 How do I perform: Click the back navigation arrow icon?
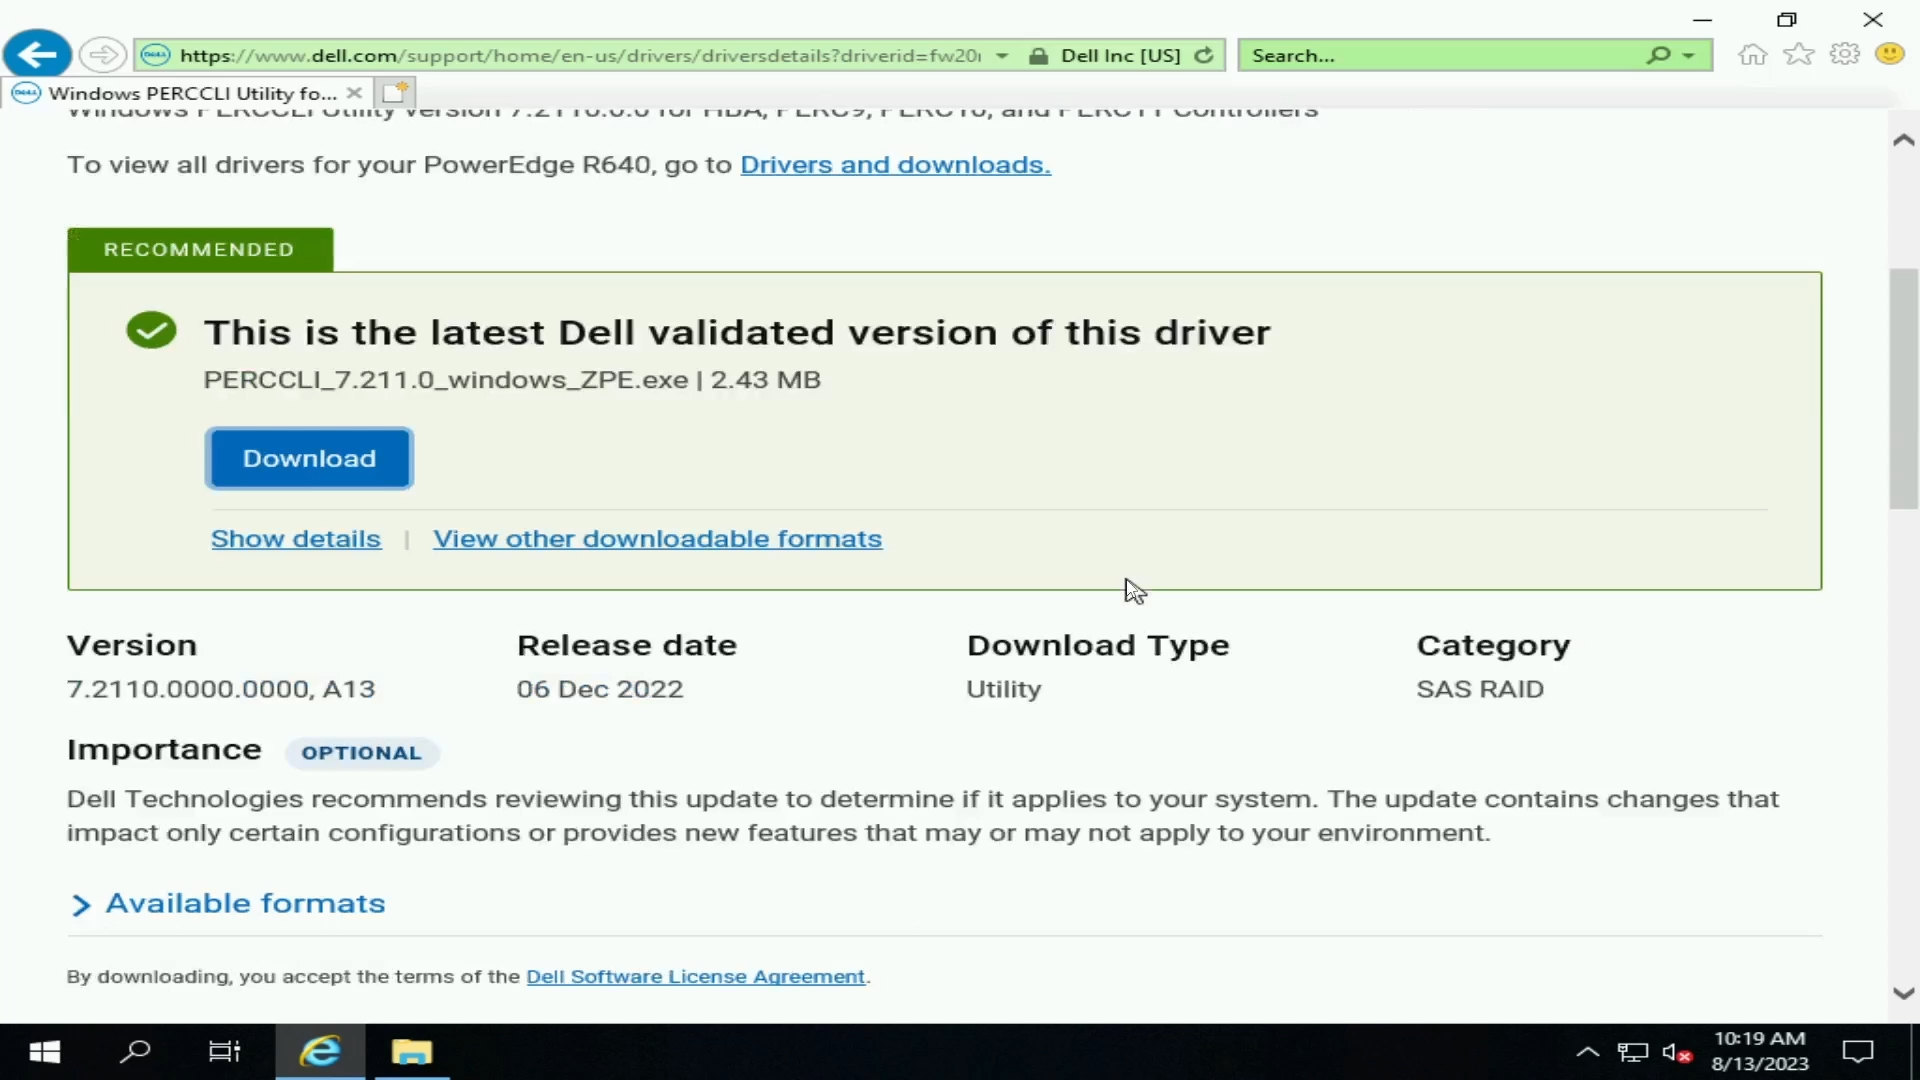37,55
